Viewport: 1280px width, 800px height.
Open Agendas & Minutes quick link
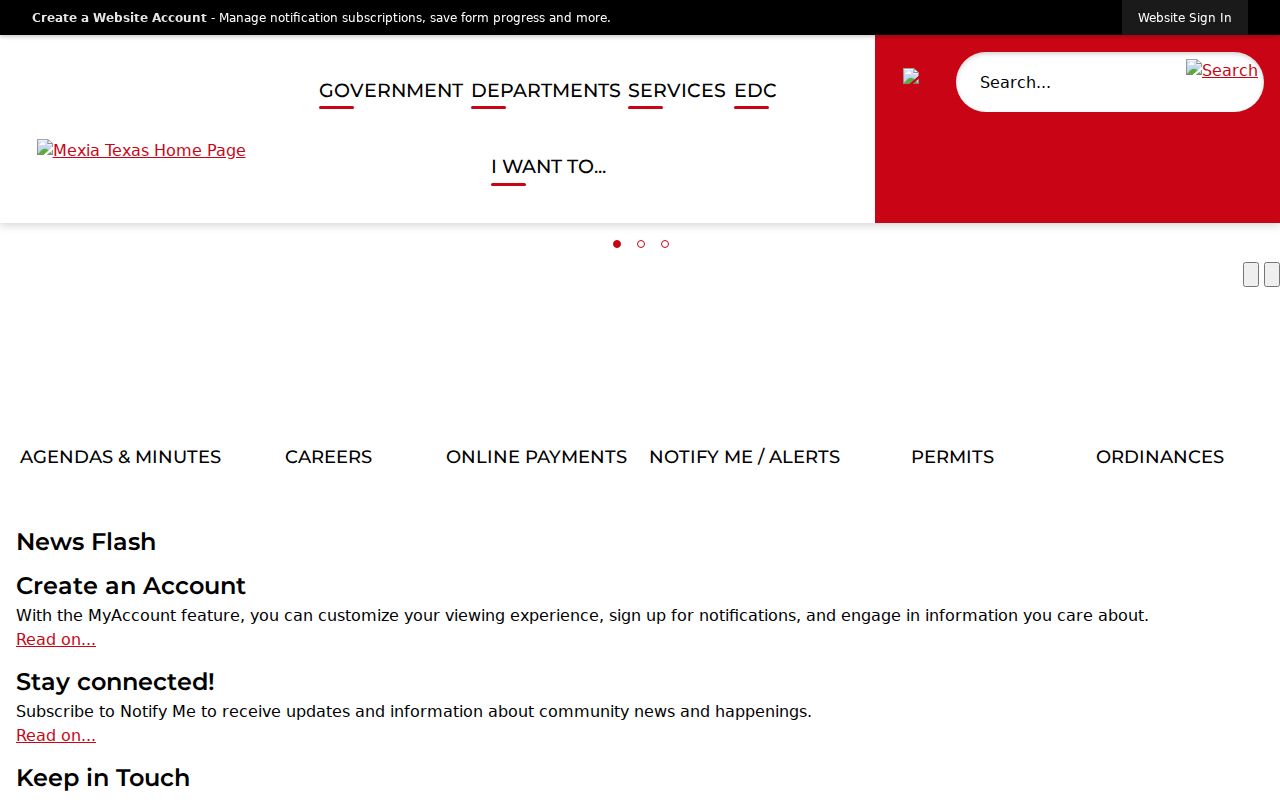[120, 457]
